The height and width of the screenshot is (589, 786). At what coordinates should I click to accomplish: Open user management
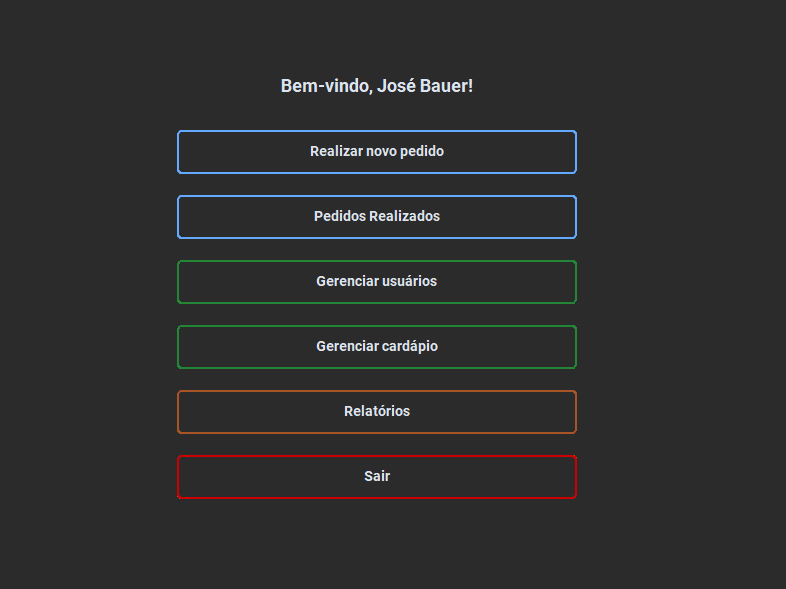click(x=377, y=282)
